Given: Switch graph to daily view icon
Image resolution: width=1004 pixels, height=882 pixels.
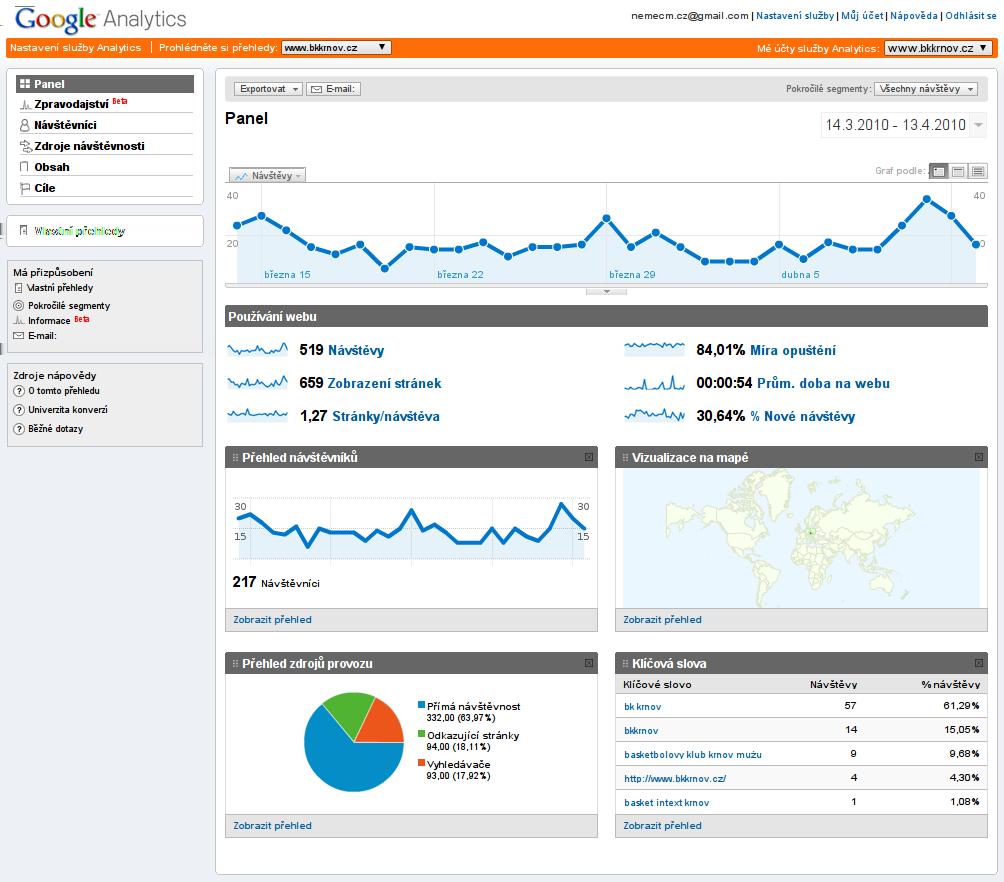Looking at the screenshot, I should click(x=939, y=171).
